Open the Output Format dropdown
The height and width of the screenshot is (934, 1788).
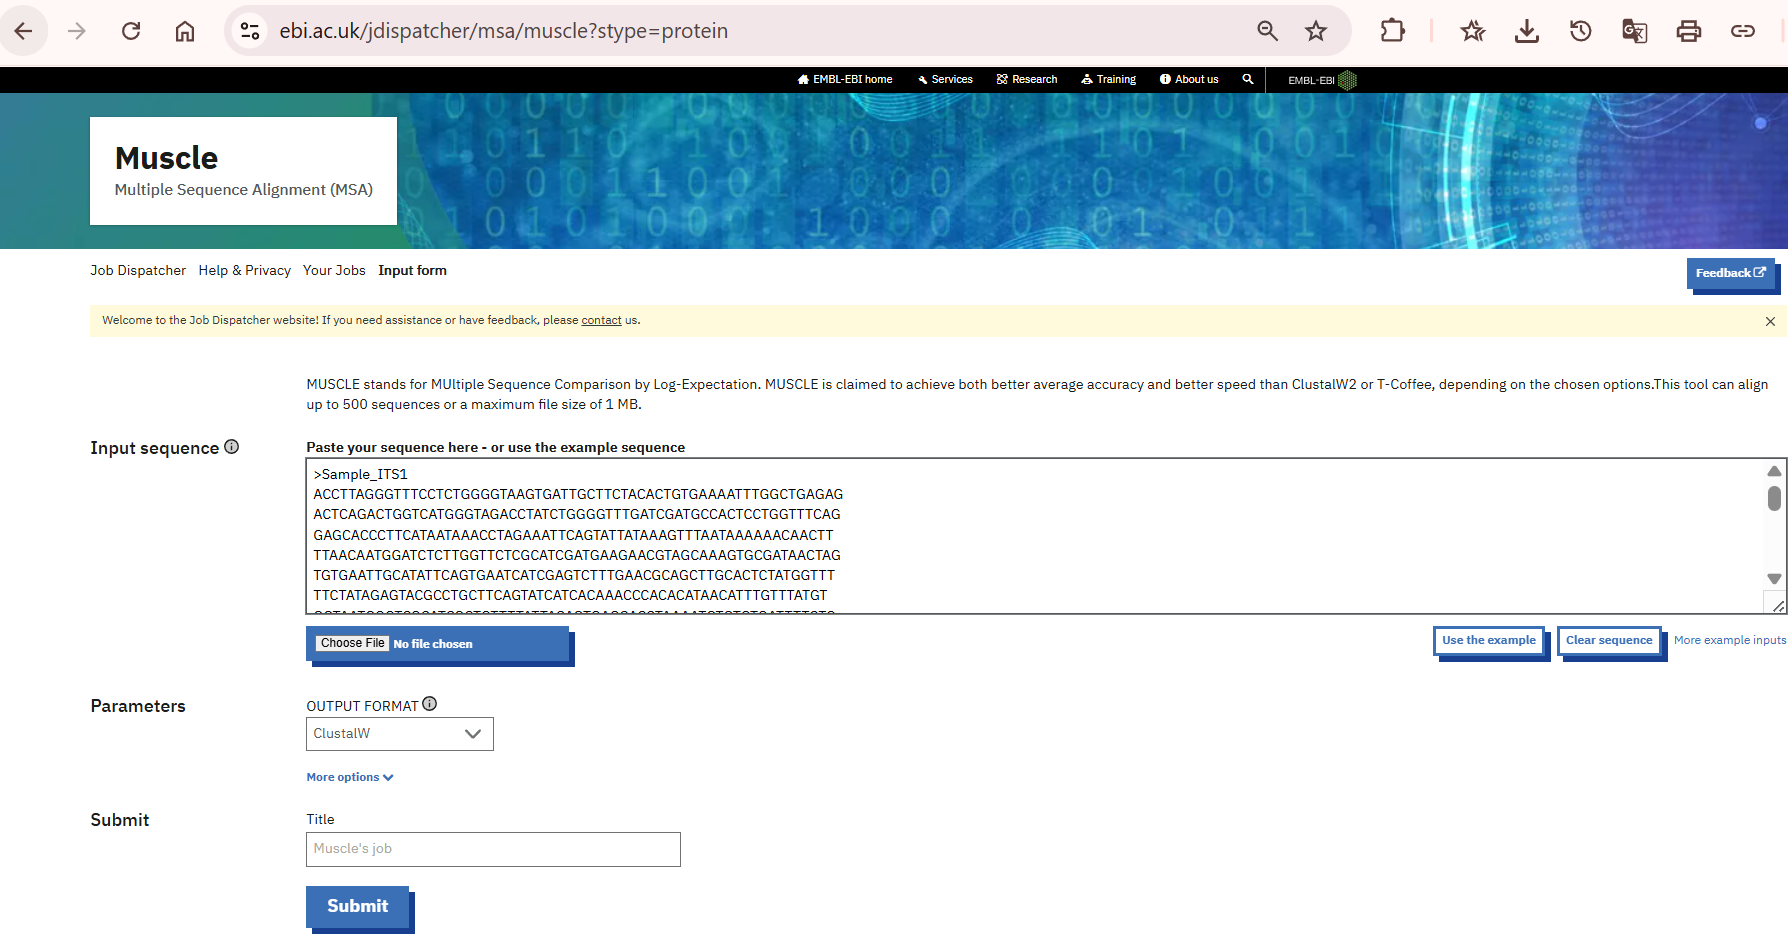point(400,734)
